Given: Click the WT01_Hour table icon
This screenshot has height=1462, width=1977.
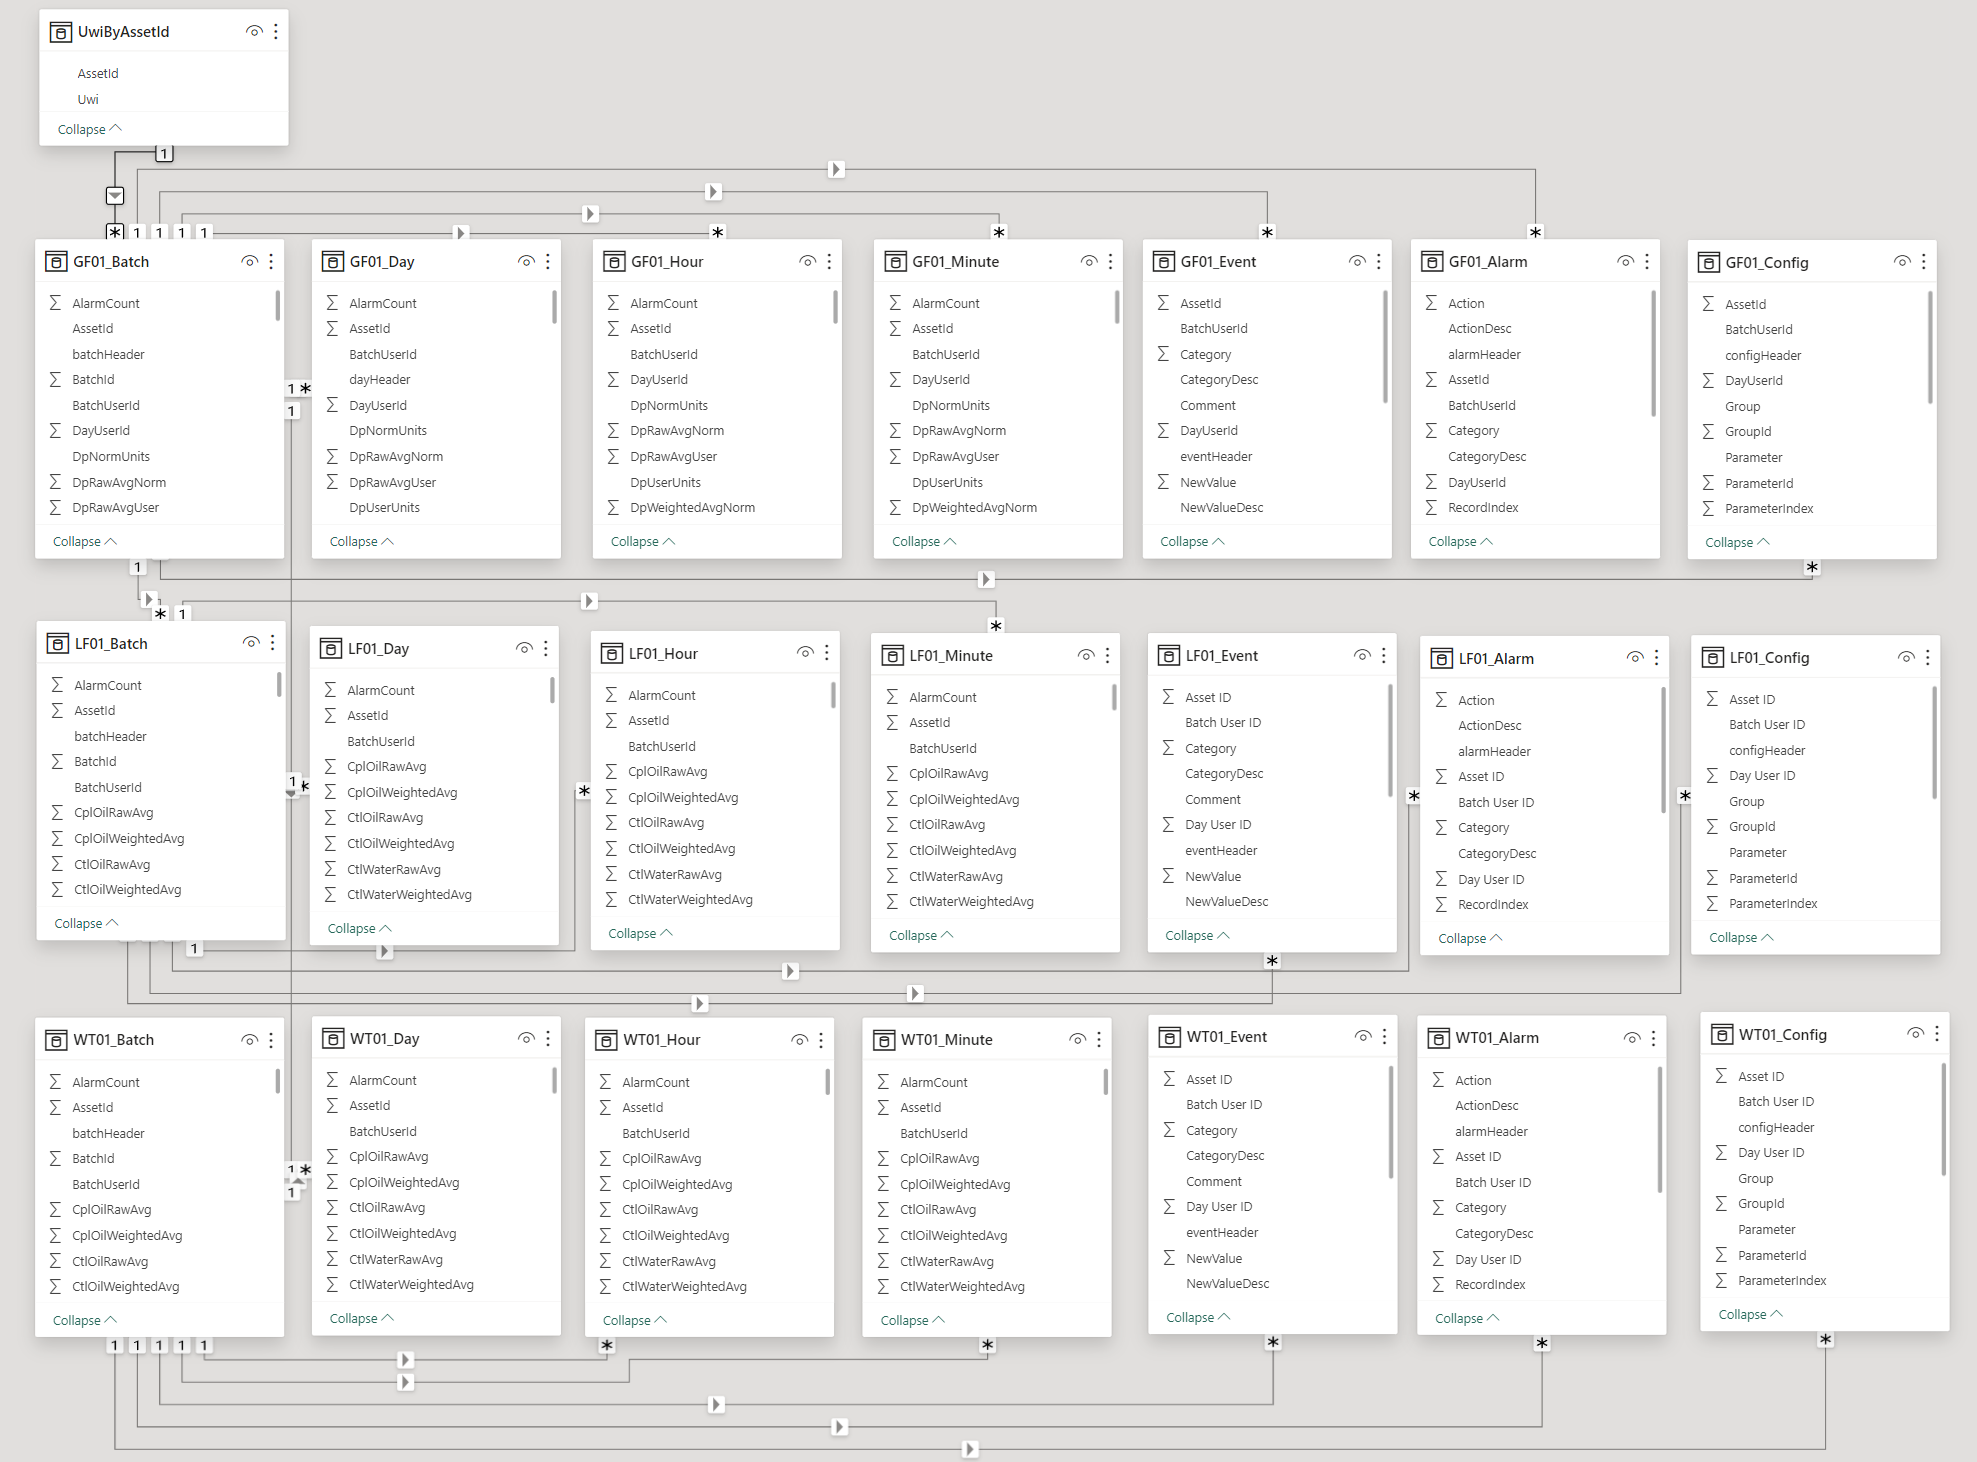Looking at the screenshot, I should 606,1040.
